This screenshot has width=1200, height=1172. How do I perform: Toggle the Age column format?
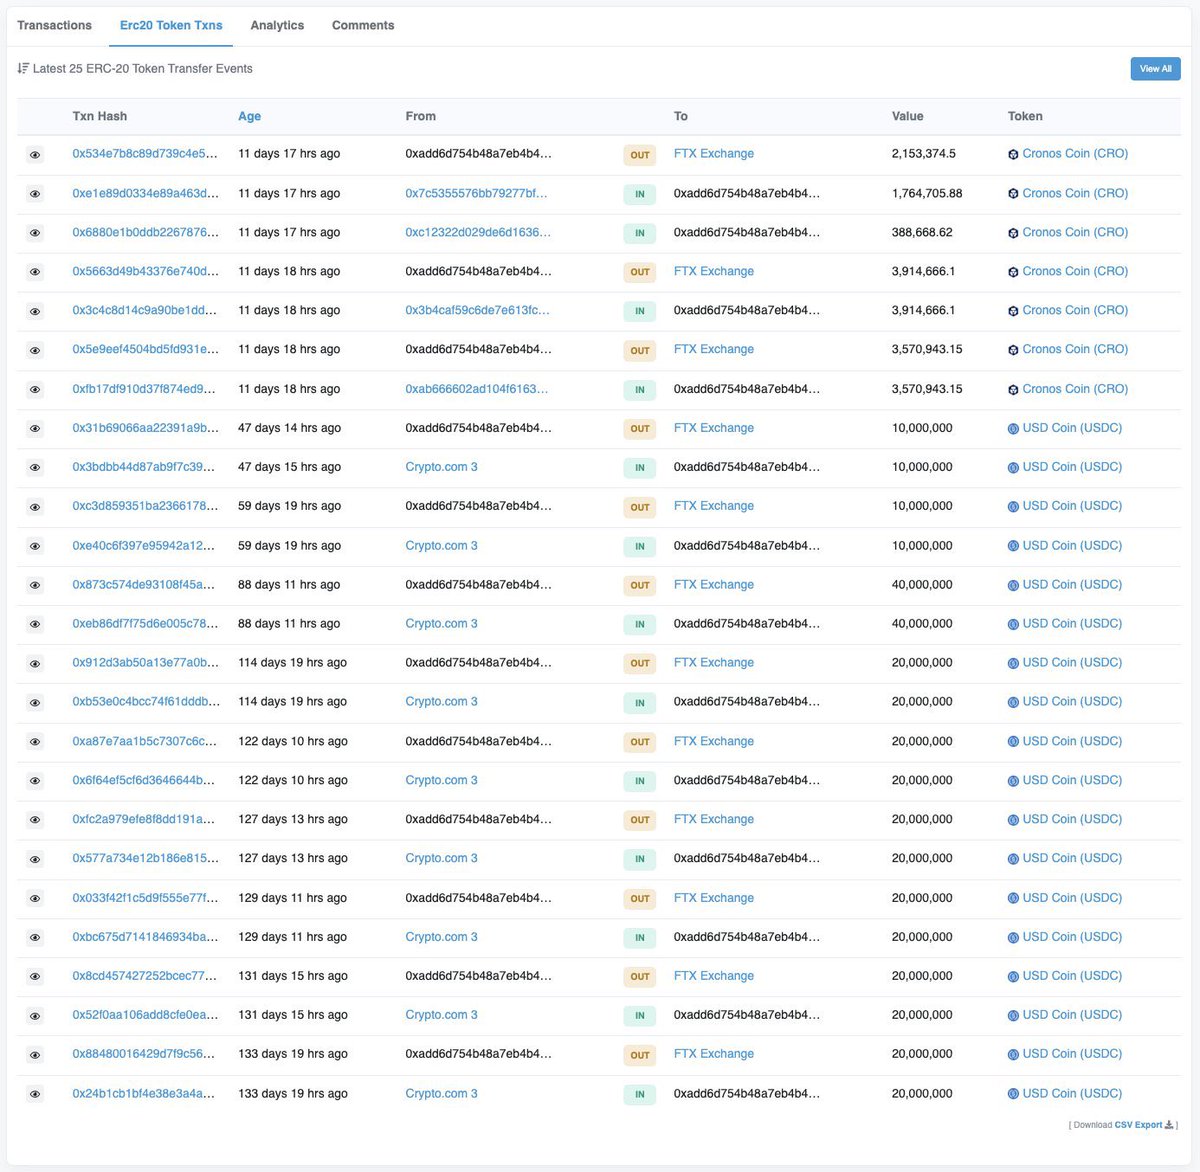coord(249,116)
